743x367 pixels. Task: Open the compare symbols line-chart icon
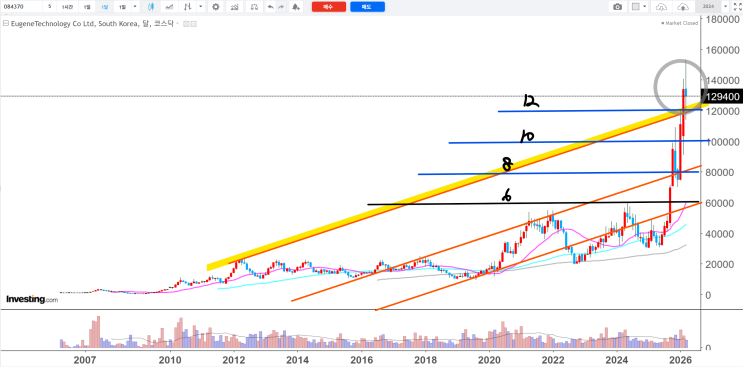click(169, 7)
